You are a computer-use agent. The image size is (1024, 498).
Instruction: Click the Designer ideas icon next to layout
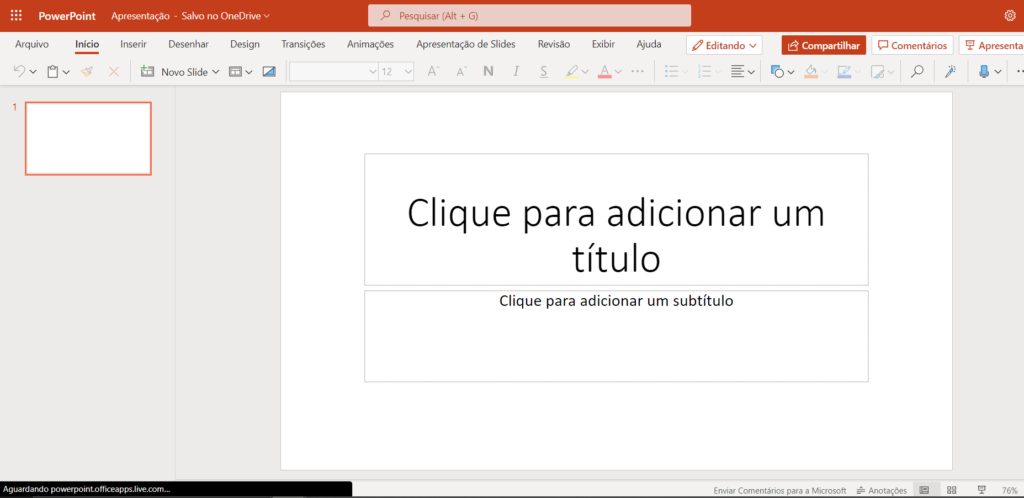click(269, 72)
